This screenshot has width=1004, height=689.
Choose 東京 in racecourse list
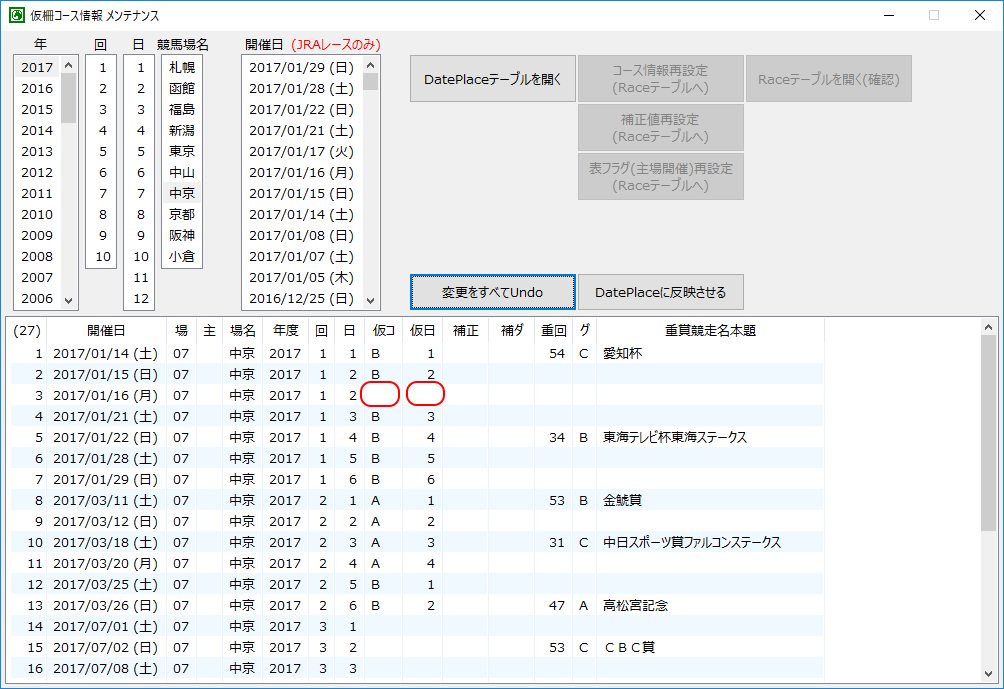181,151
